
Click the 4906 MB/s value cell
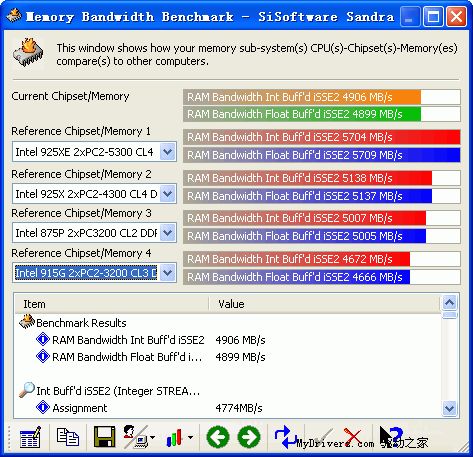(x=240, y=340)
